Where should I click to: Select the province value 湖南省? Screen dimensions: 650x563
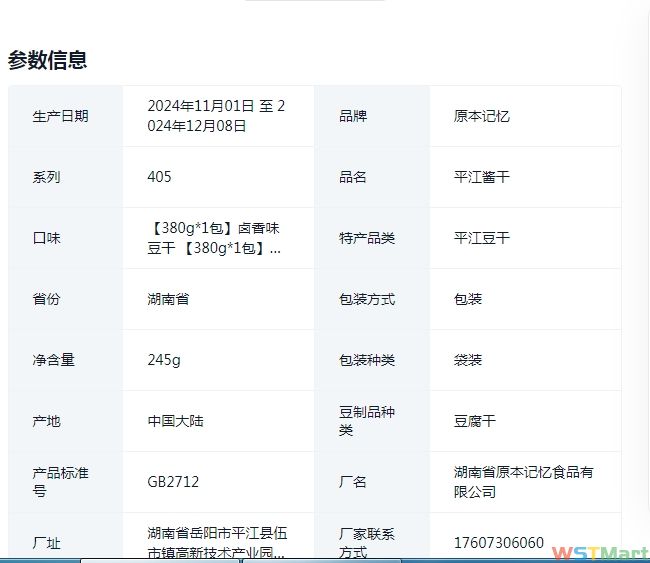168,299
